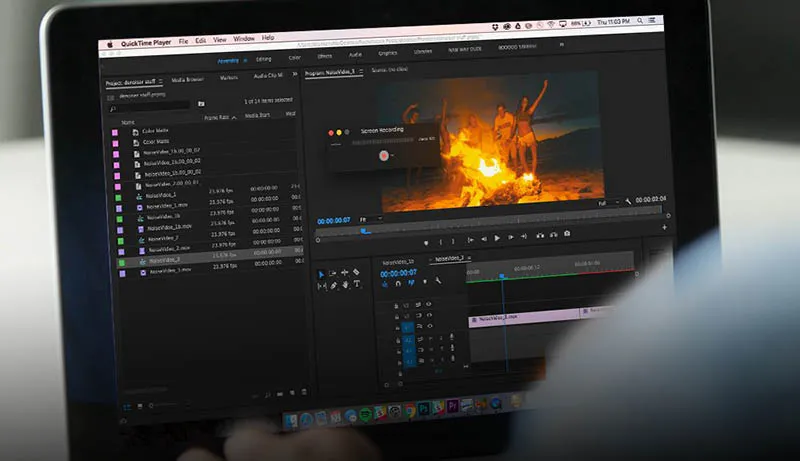Select the Hand tool
This screenshot has height=461, width=800.
pos(345,286)
